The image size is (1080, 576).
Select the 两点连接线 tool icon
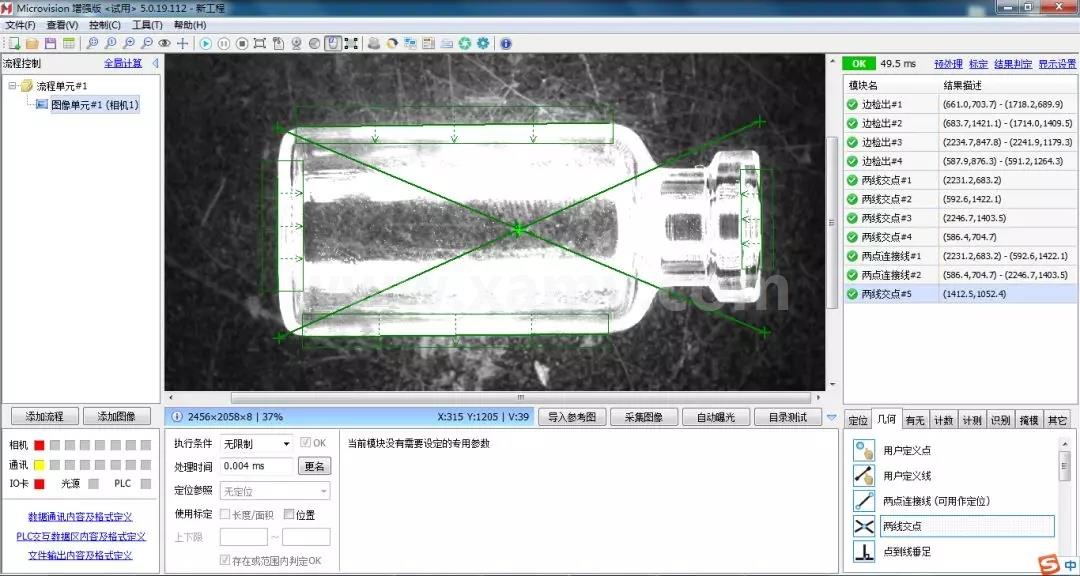pyautogui.click(x=864, y=501)
